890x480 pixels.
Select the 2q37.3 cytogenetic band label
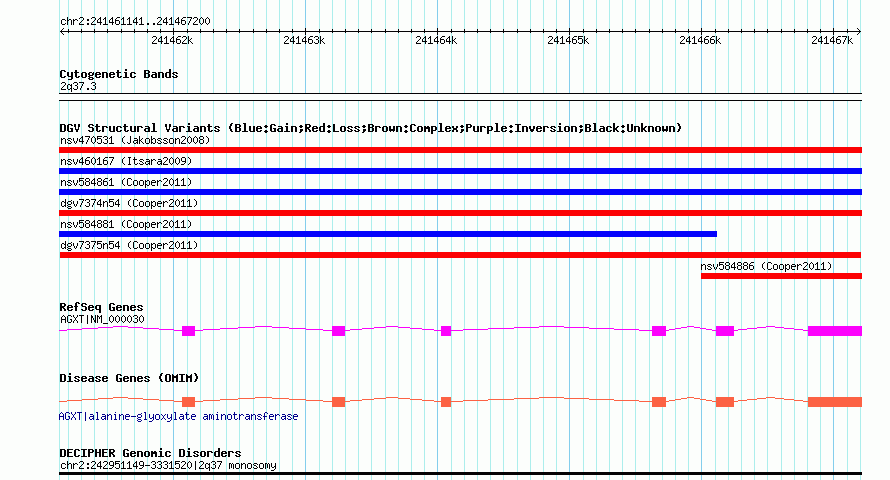coord(78,86)
